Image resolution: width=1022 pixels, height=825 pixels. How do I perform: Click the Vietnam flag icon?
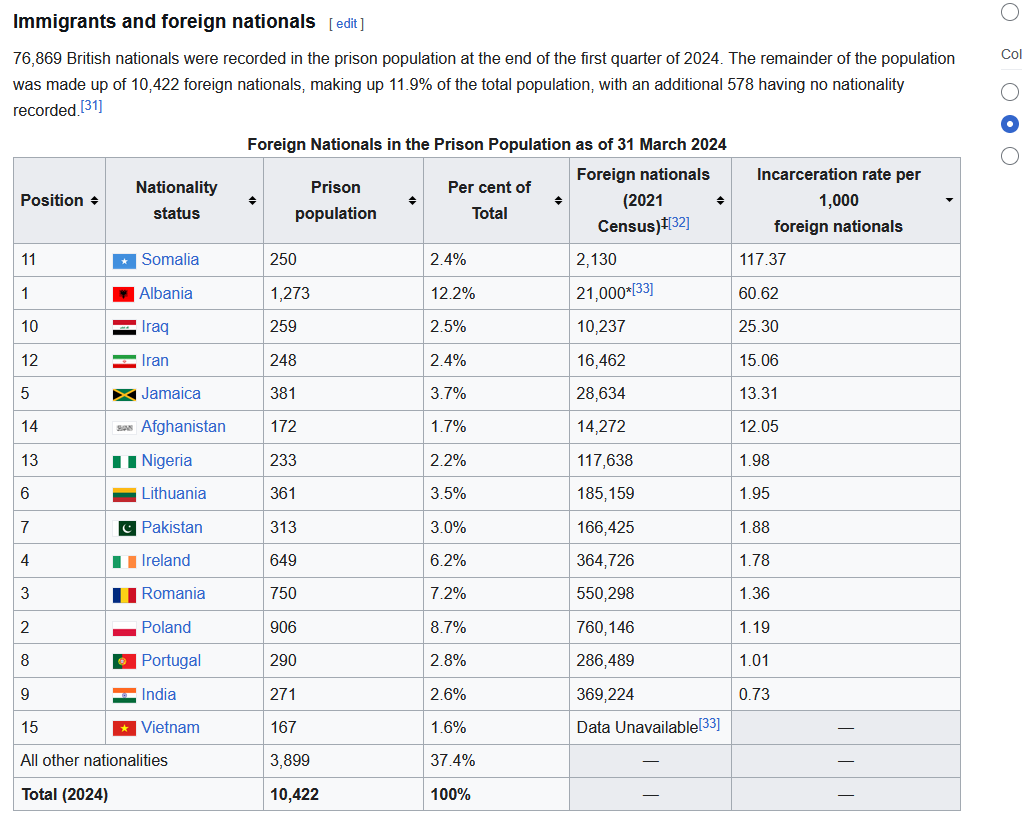[124, 729]
